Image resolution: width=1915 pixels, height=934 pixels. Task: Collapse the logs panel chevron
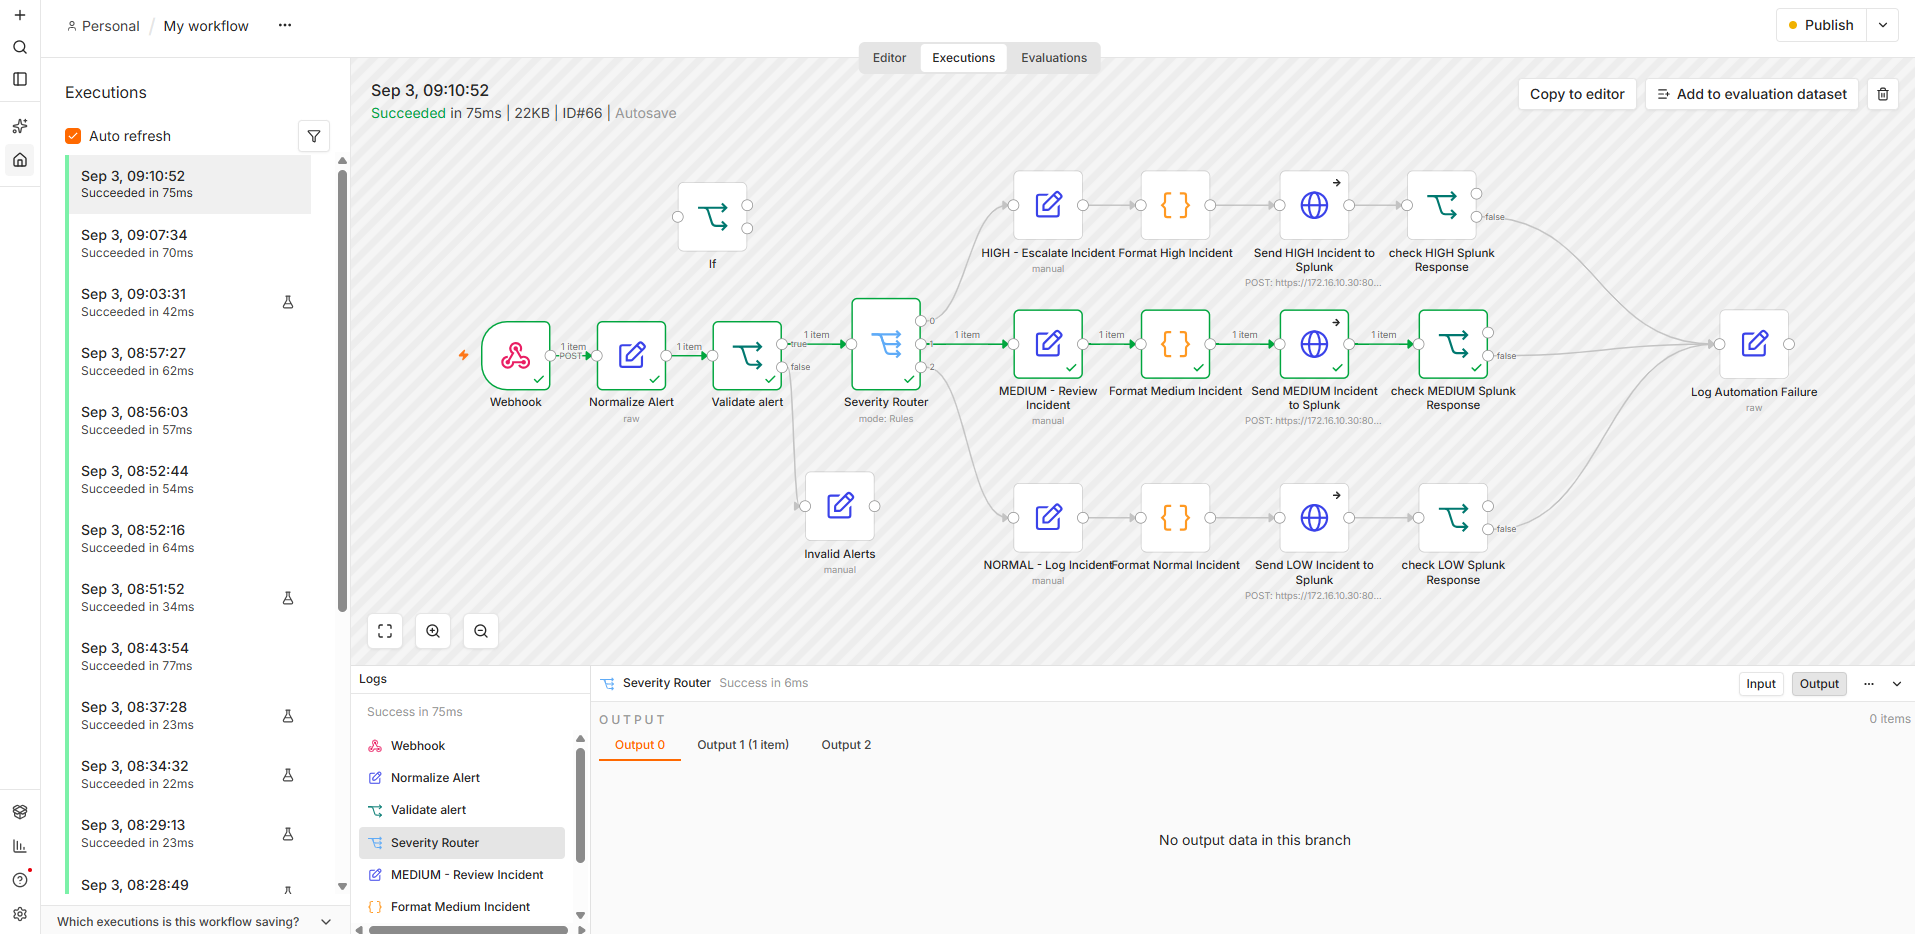[x=1897, y=684]
